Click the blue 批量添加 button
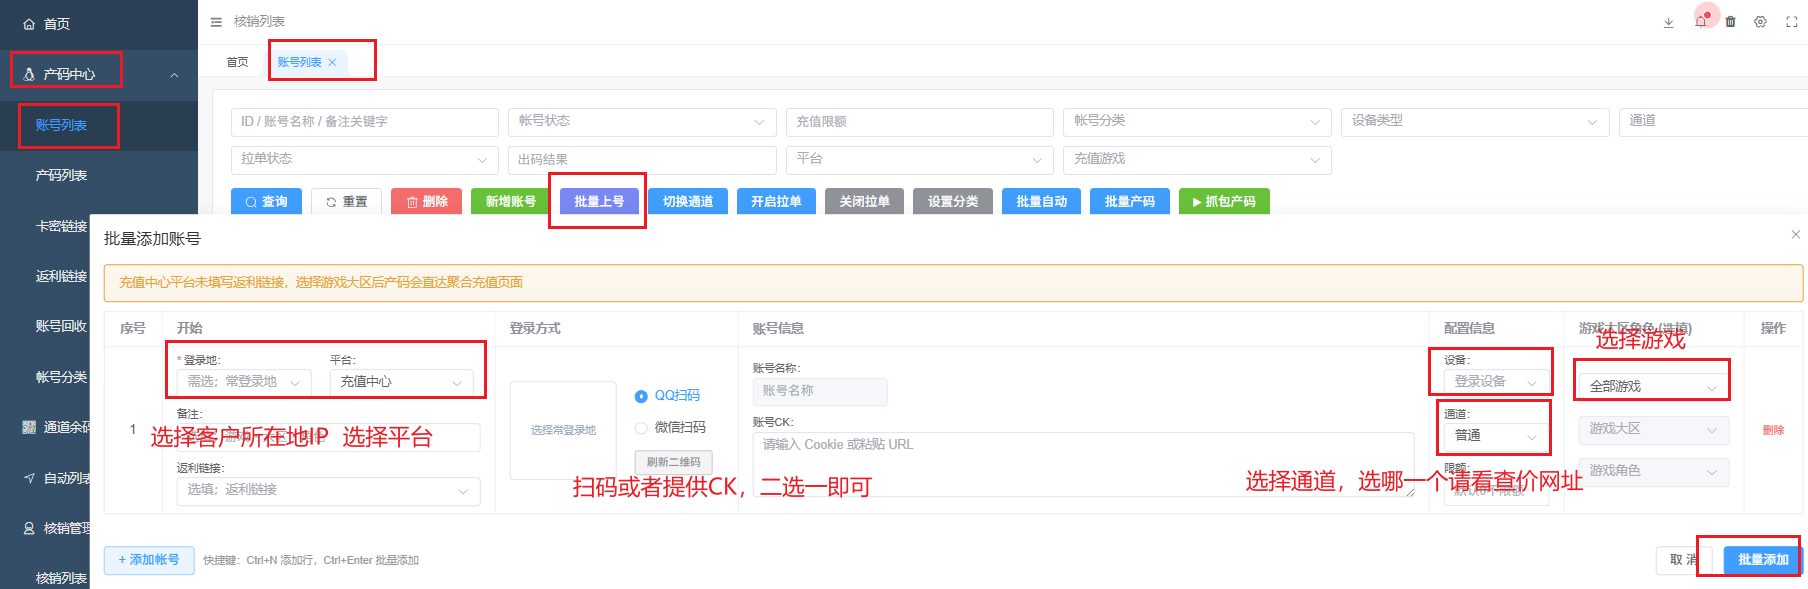The image size is (1808, 589). (x=1762, y=560)
